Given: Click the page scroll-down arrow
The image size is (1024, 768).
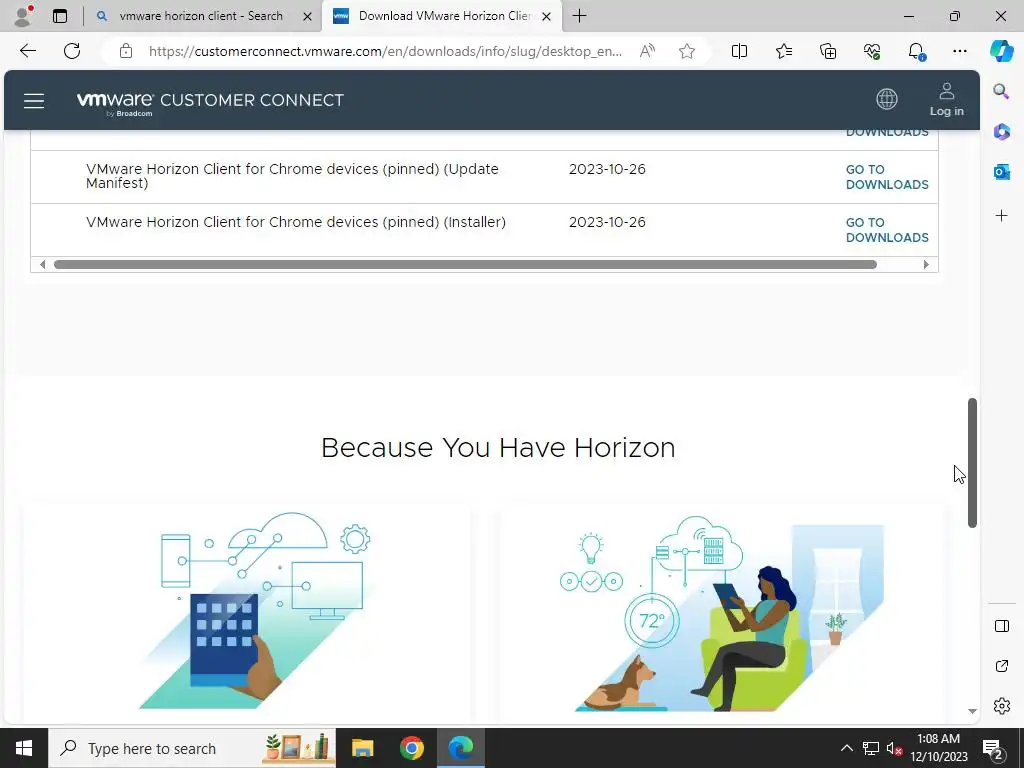Looking at the screenshot, I should pyautogui.click(x=972, y=711).
